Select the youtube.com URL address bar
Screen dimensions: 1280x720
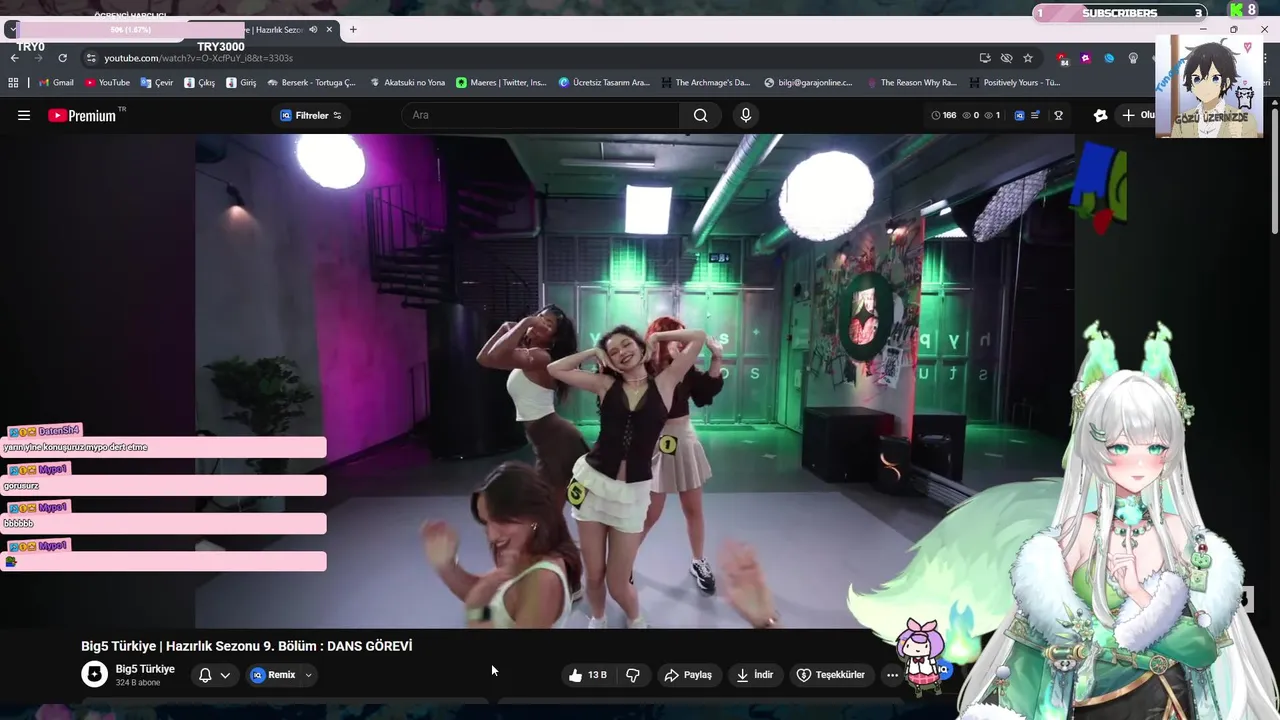coord(198,58)
